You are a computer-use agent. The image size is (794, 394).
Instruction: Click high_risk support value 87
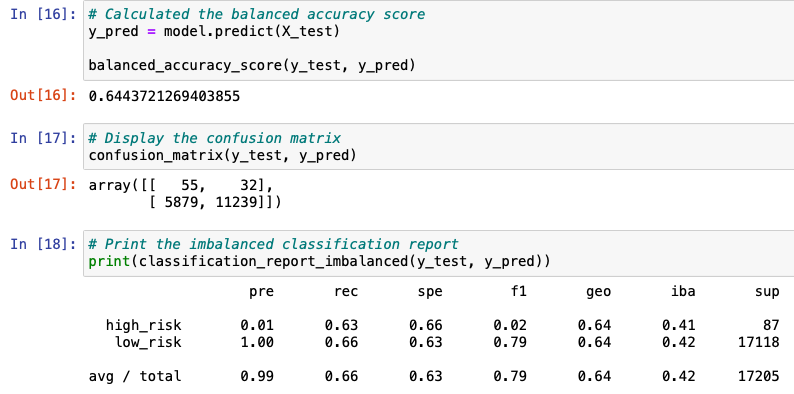tap(771, 325)
